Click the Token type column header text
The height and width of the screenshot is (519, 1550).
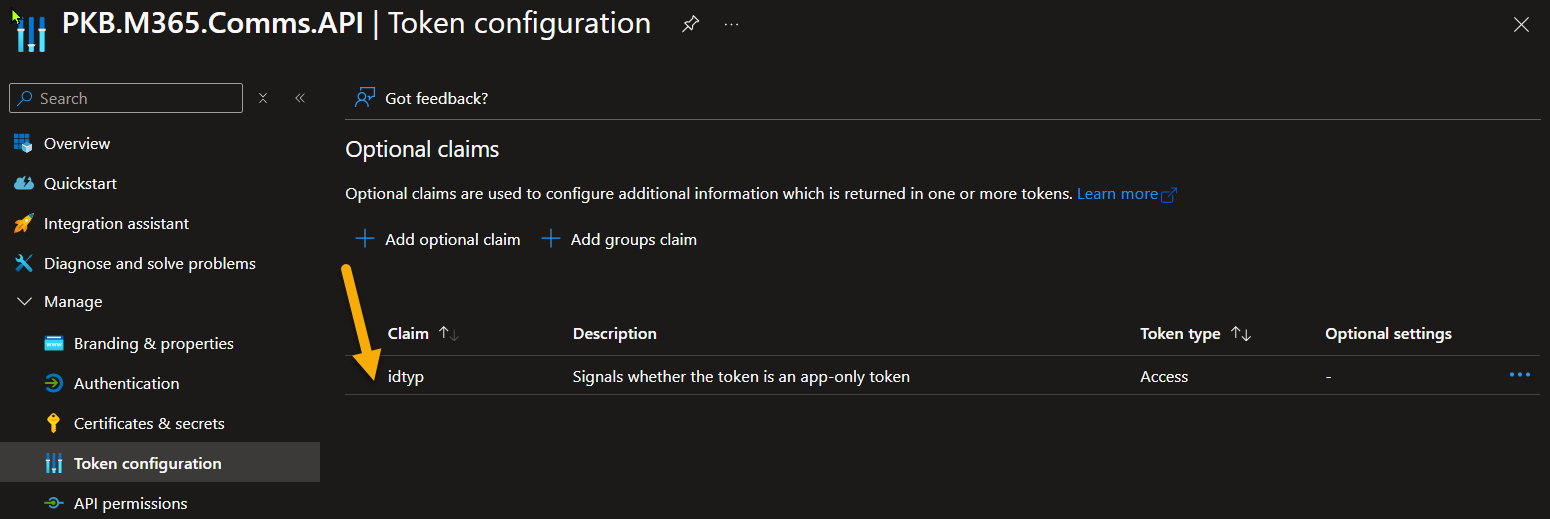pos(1180,333)
